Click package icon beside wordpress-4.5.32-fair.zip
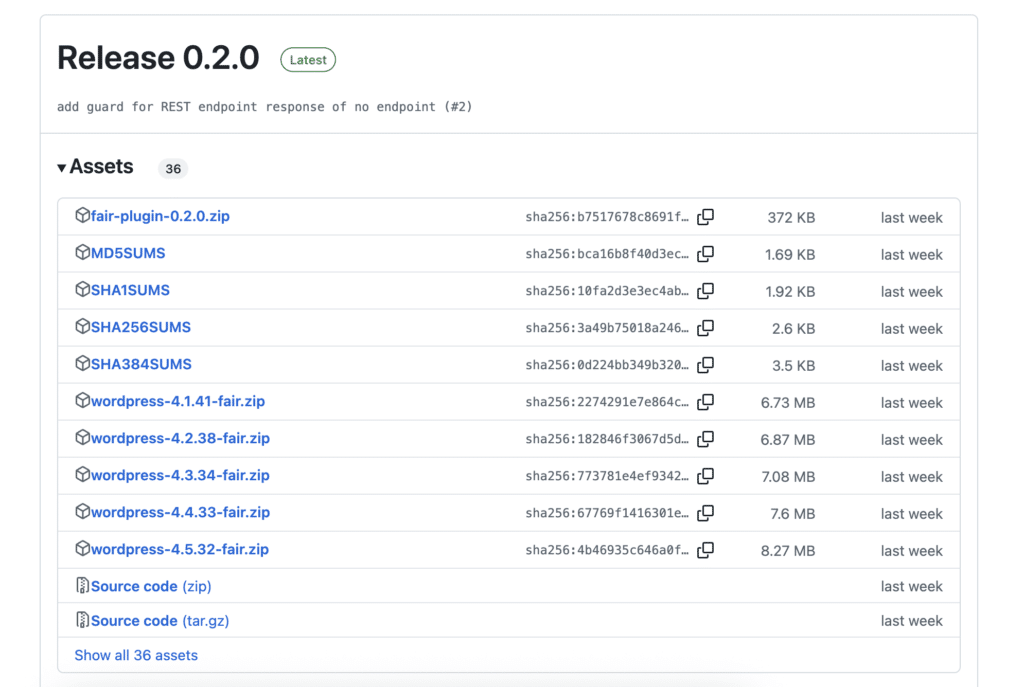This screenshot has height=687, width=1024. (x=82, y=548)
